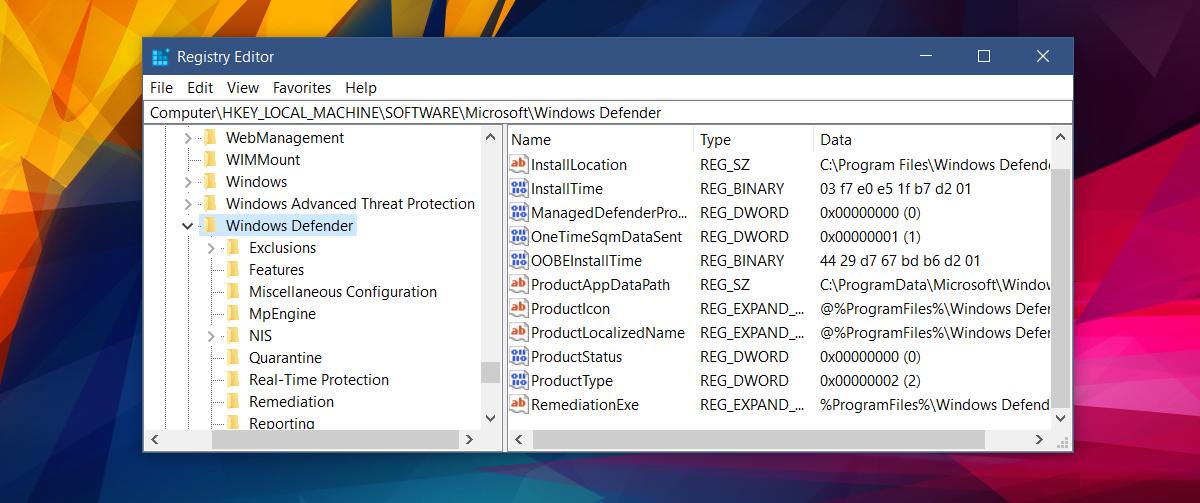Collapse the Windows Defender key
Viewport: 1200px width, 503px height.
pos(187,226)
